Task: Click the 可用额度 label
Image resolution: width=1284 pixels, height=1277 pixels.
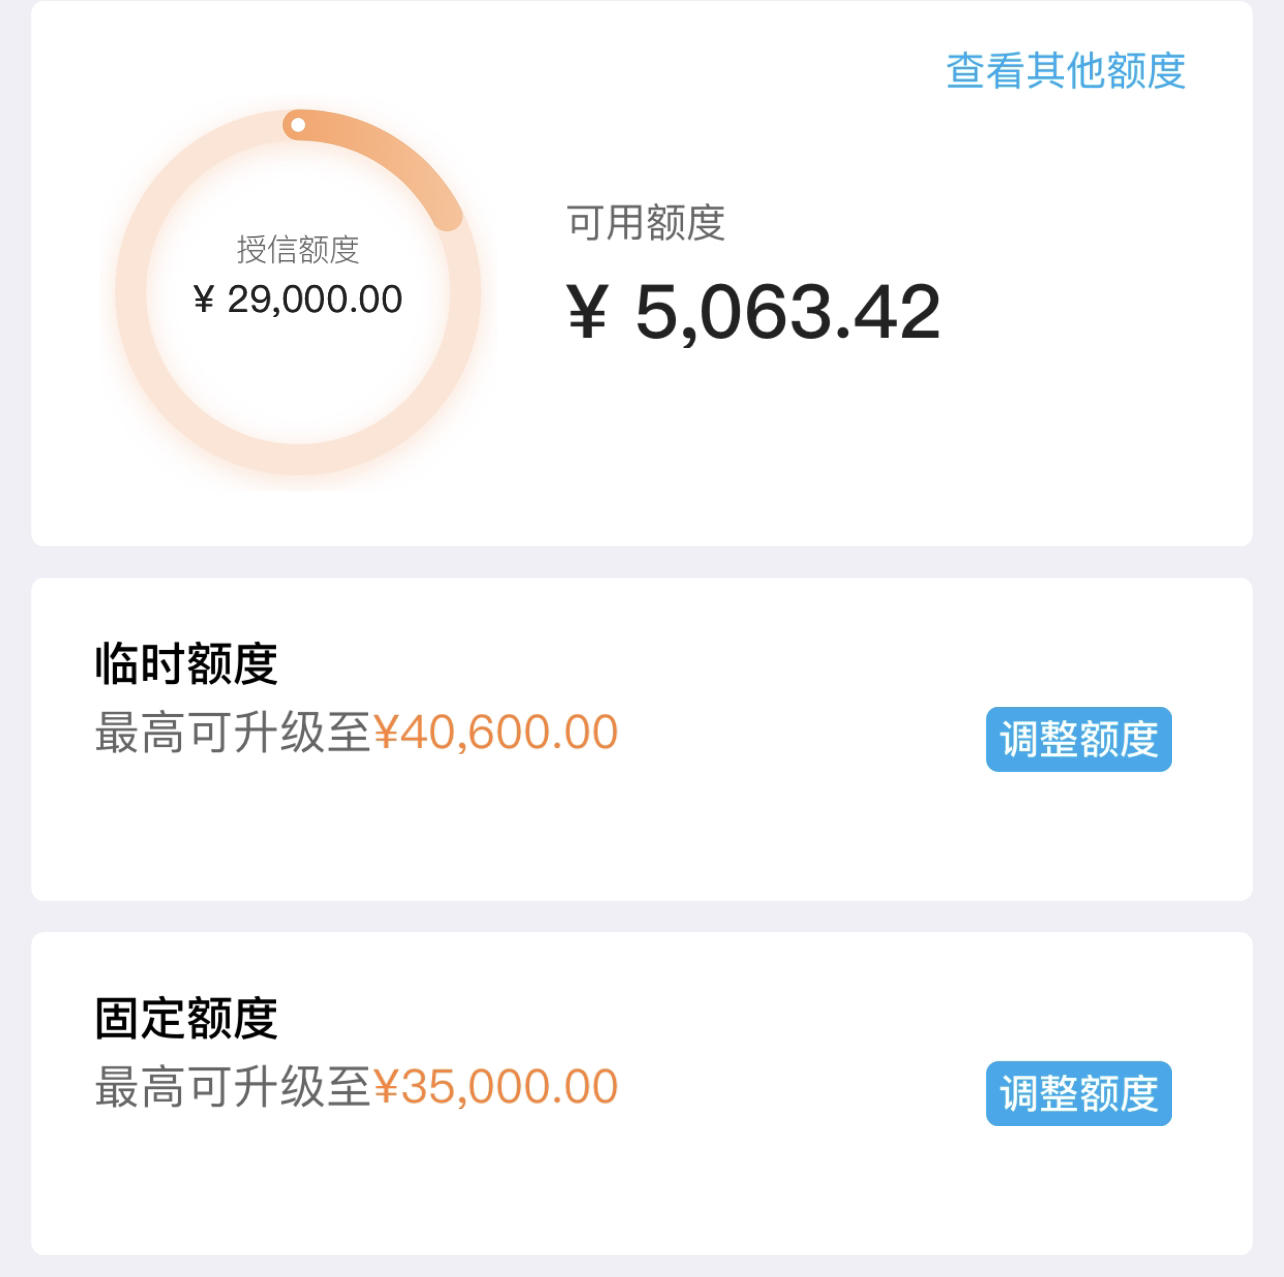Action: [645, 222]
